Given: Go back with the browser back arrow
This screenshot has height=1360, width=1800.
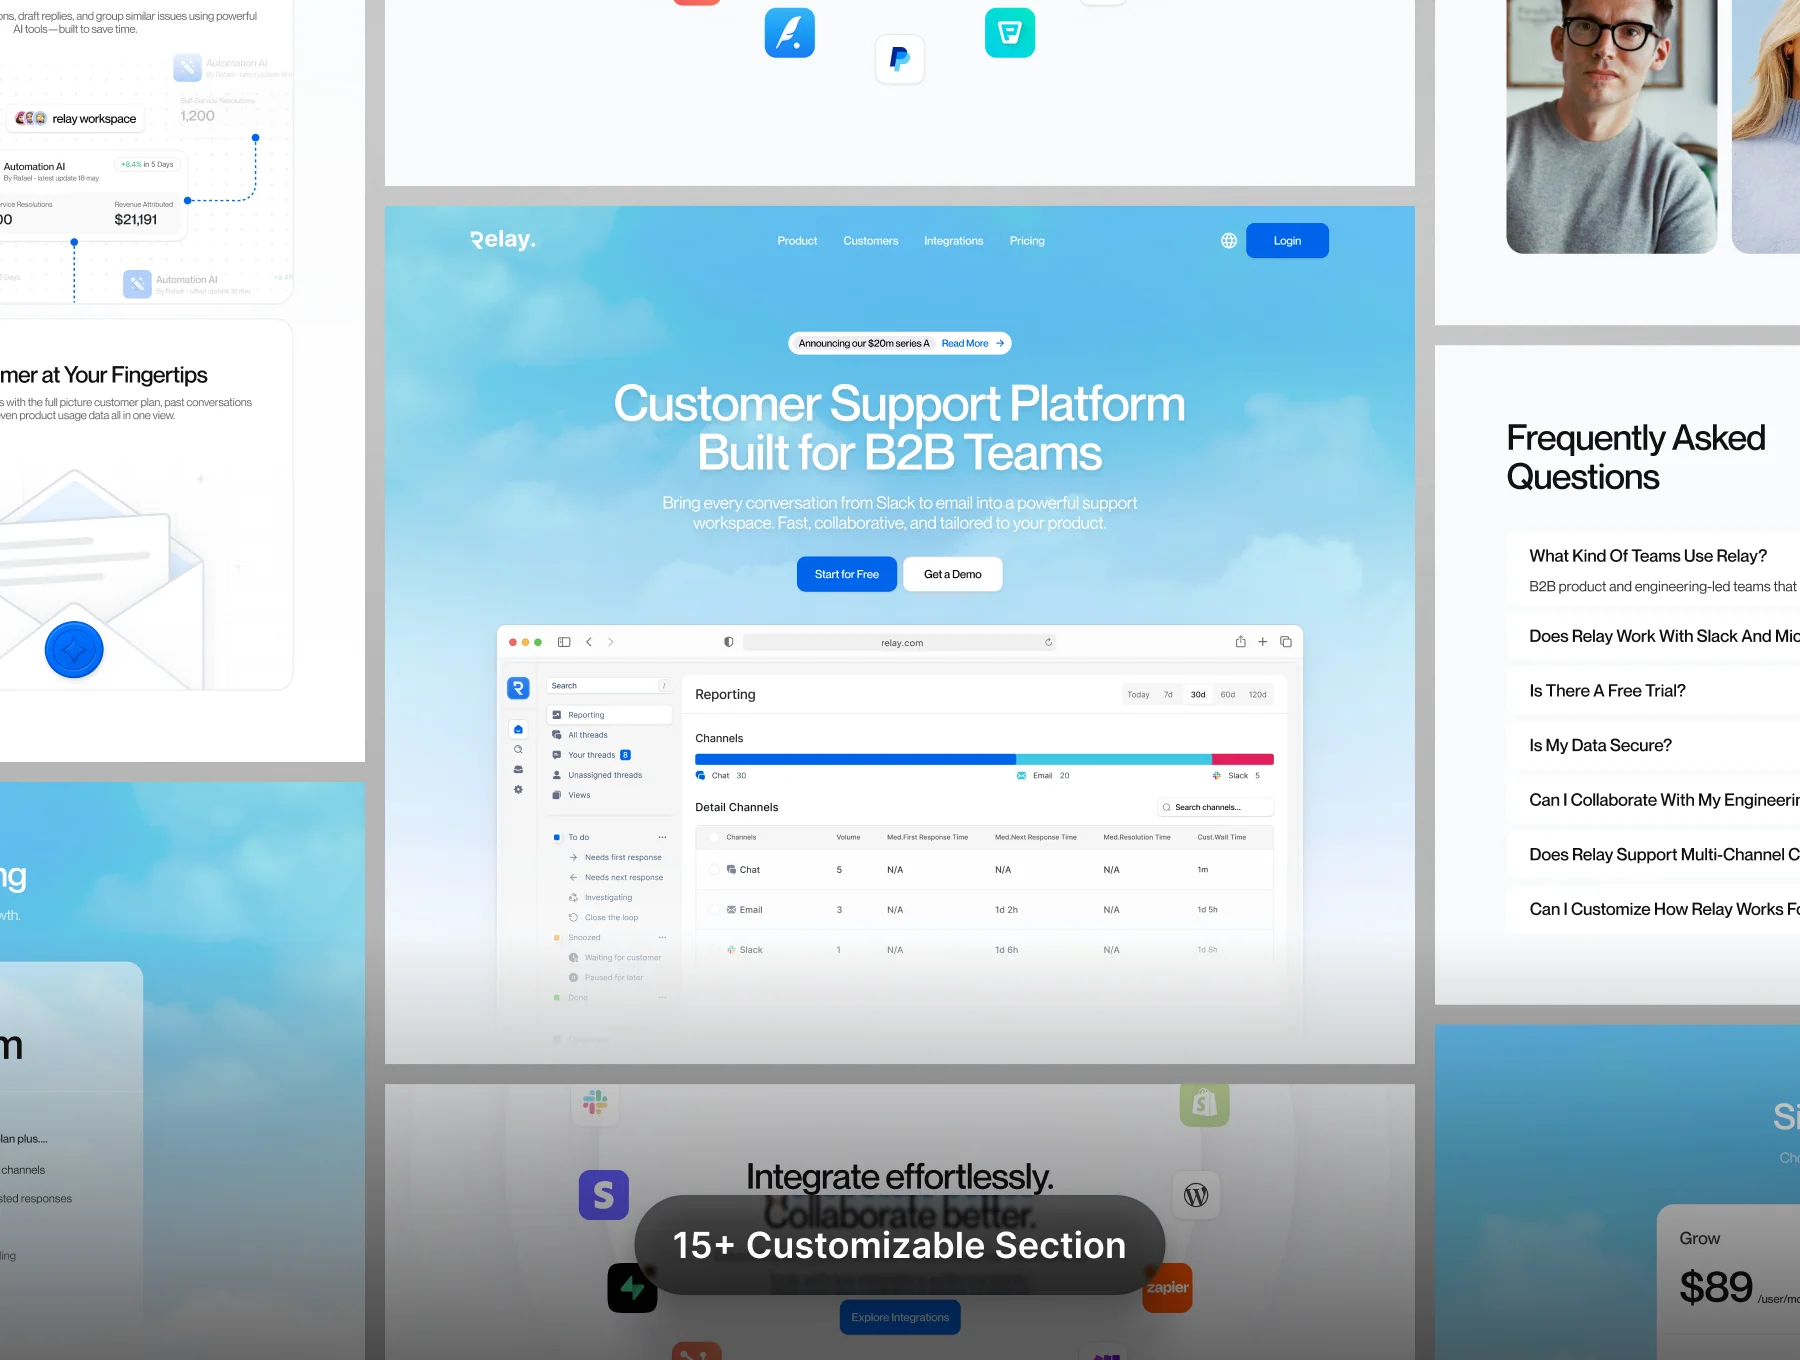Looking at the screenshot, I should [x=589, y=642].
